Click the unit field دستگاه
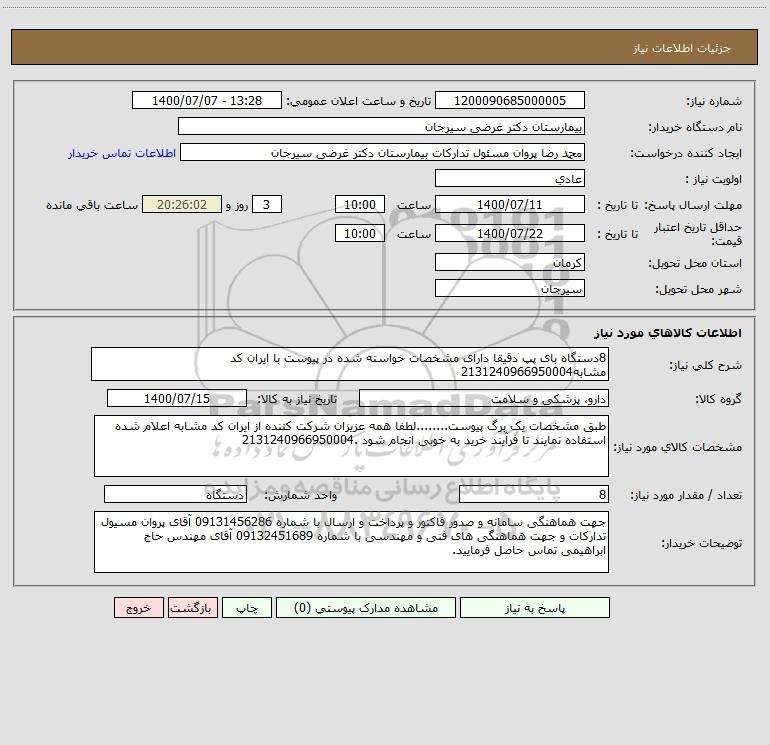 (175, 495)
